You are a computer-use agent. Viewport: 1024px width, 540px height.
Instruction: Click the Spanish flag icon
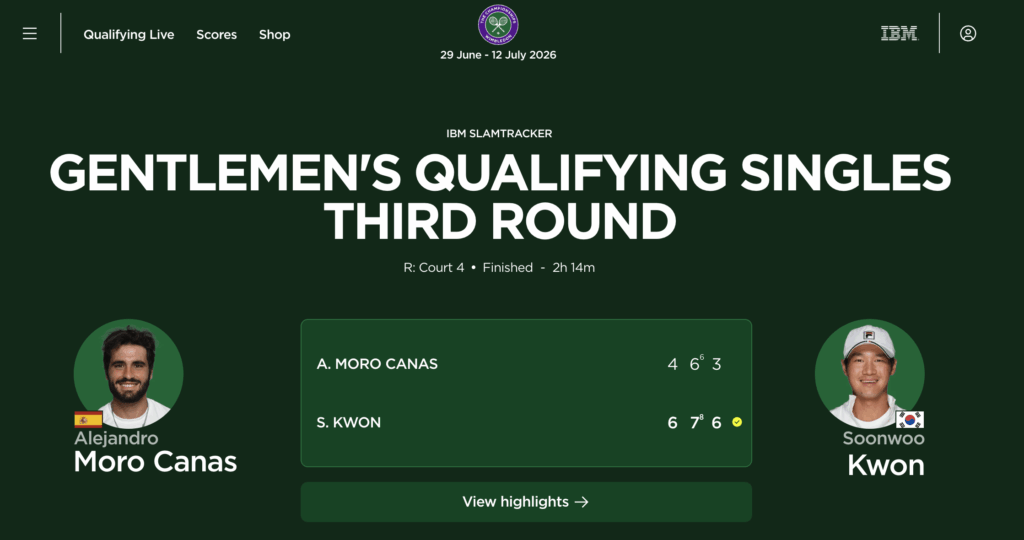88,419
